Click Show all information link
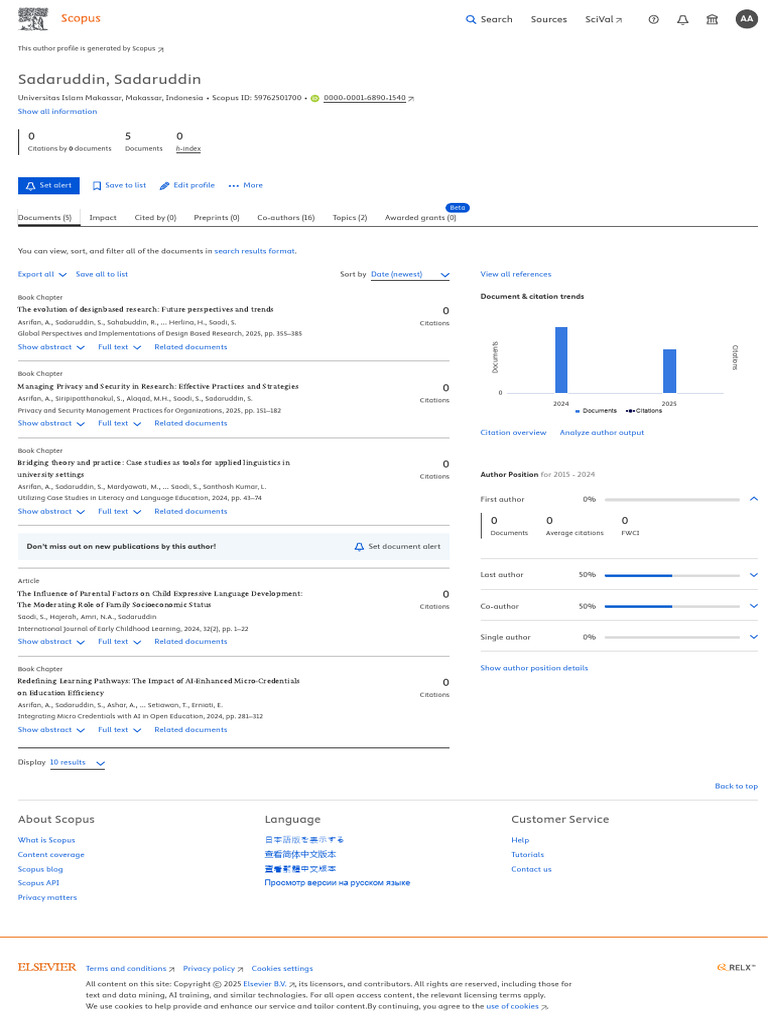 pos(57,112)
